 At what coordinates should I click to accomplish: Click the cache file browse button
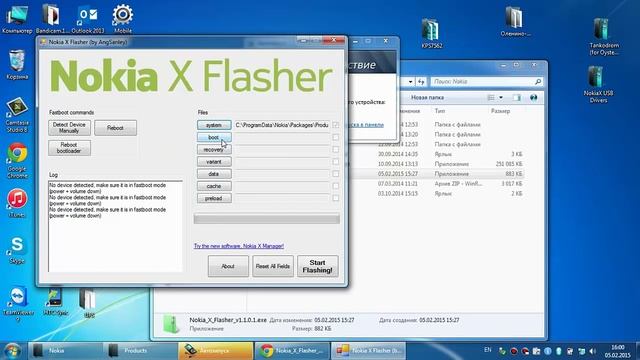coord(214,186)
